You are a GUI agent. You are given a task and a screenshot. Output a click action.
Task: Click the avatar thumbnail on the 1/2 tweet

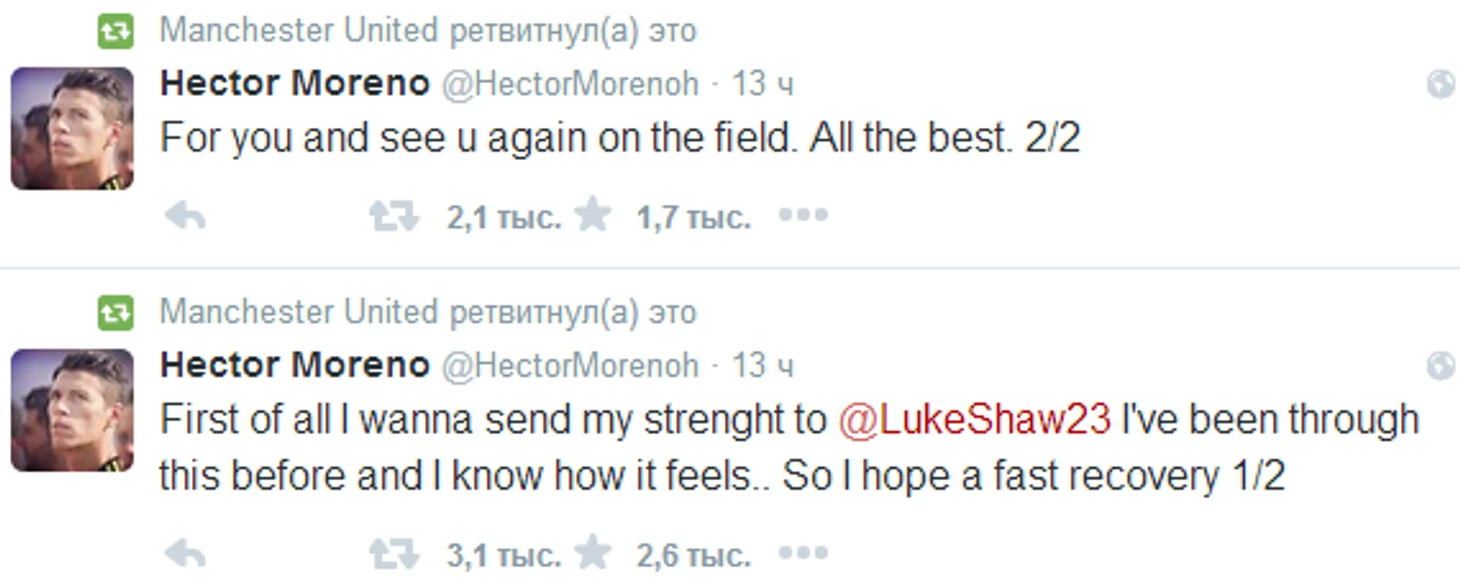click(x=72, y=410)
